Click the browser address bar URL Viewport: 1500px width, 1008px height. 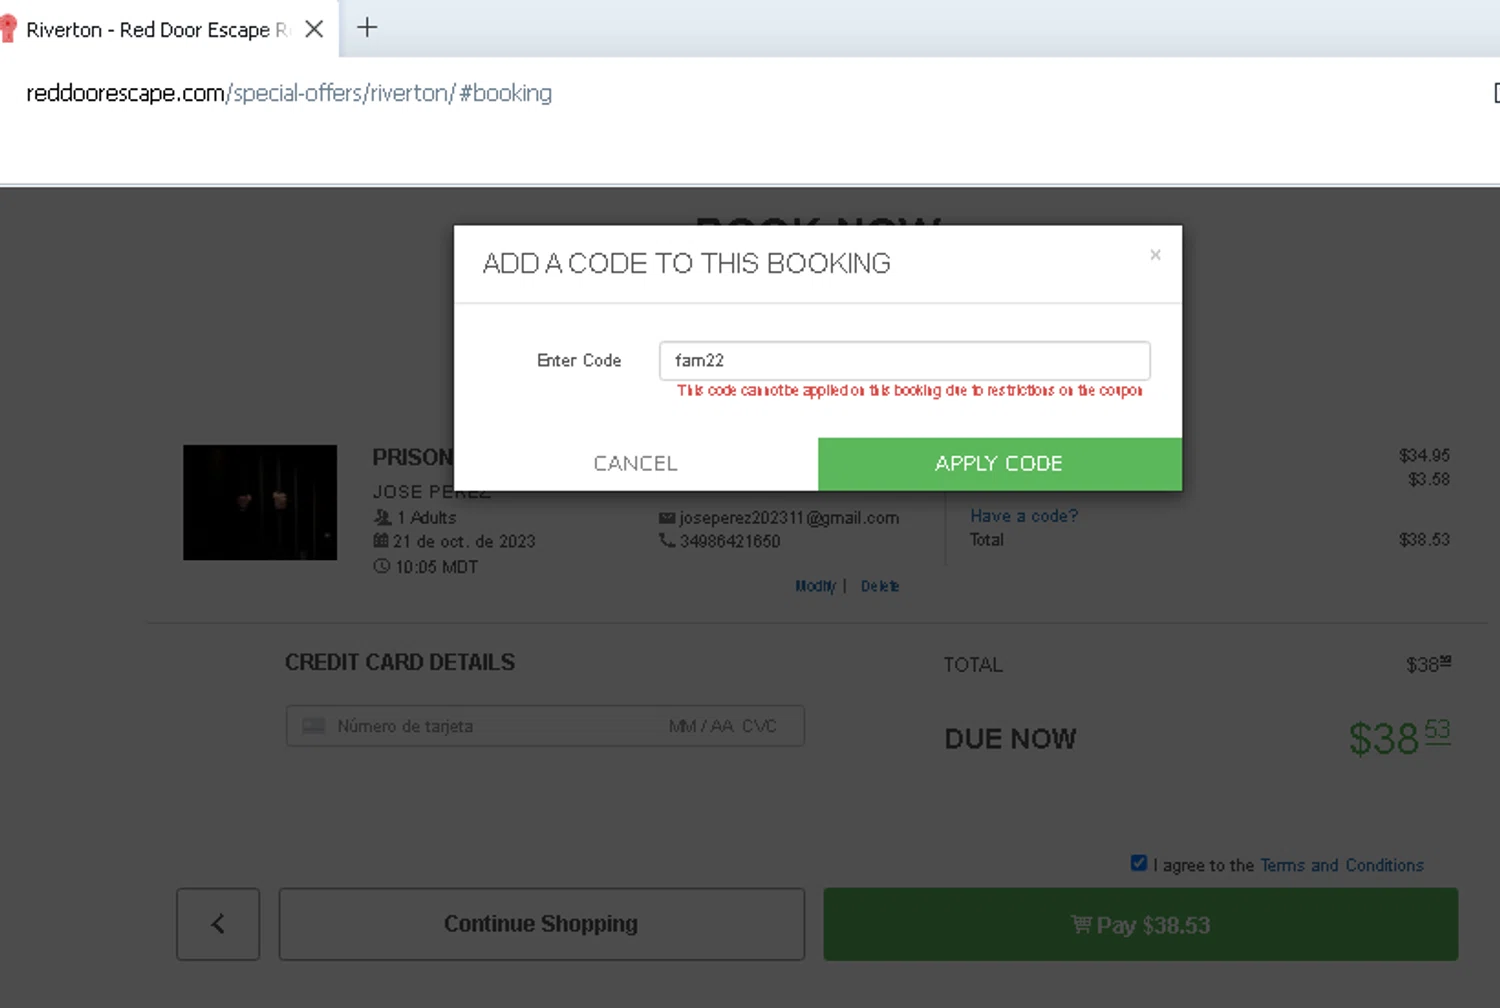click(x=289, y=93)
